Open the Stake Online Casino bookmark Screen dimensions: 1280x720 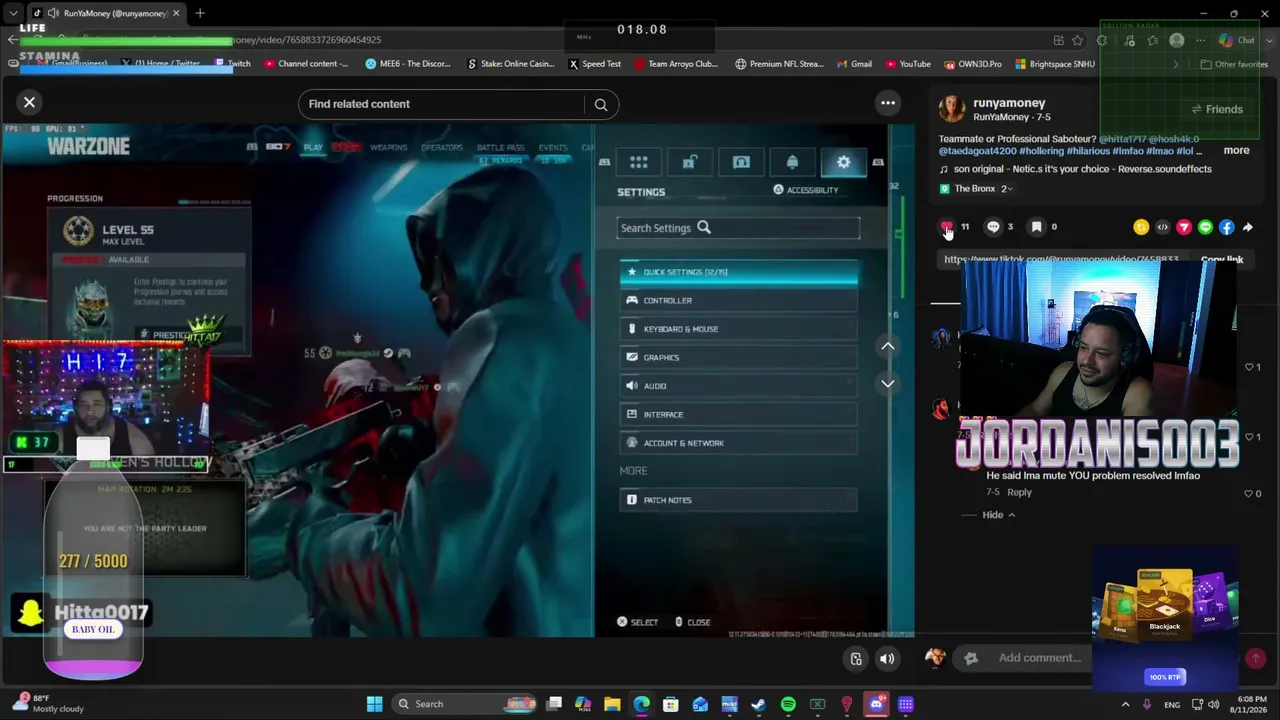click(x=511, y=64)
